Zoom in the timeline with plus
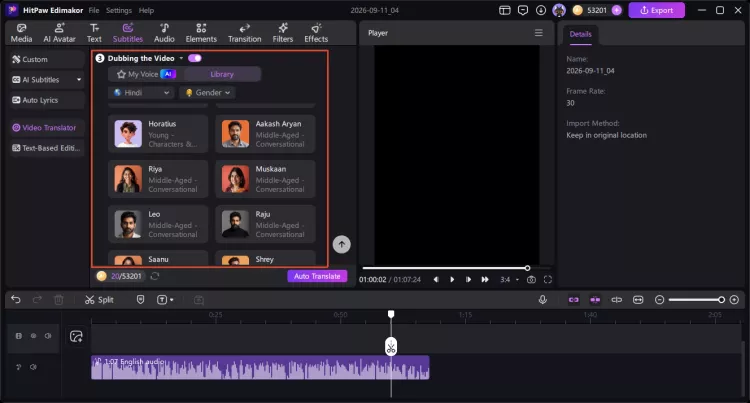750x403 pixels. (734, 300)
